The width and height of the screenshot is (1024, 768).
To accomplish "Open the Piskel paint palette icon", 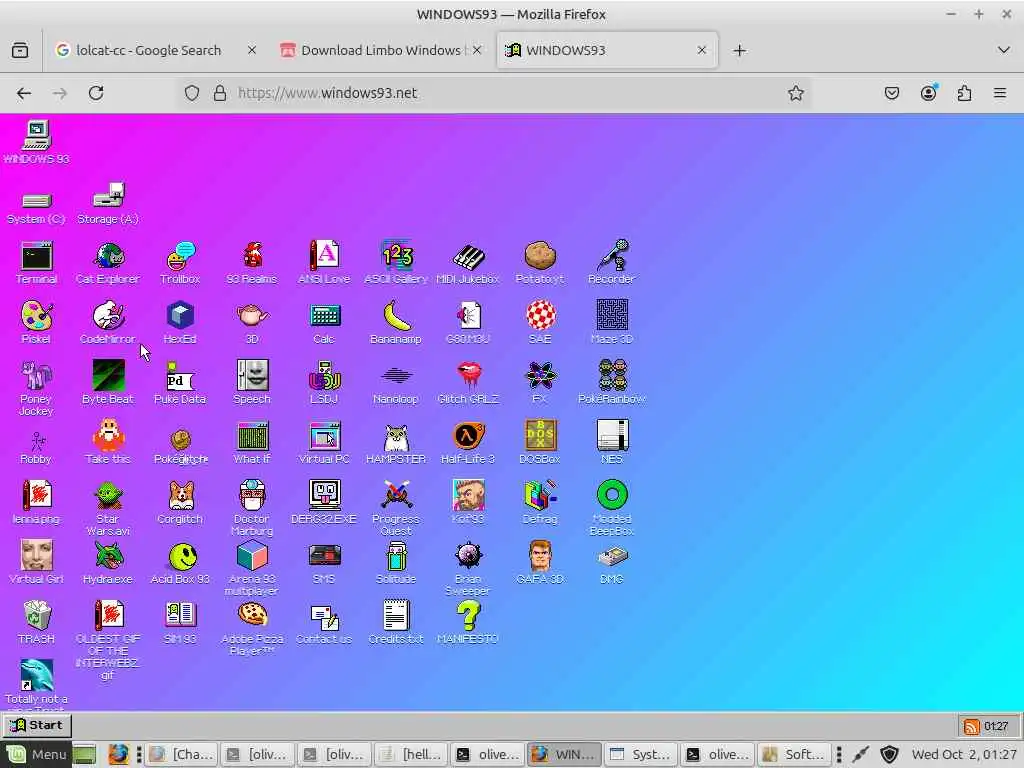I will (x=36, y=323).
